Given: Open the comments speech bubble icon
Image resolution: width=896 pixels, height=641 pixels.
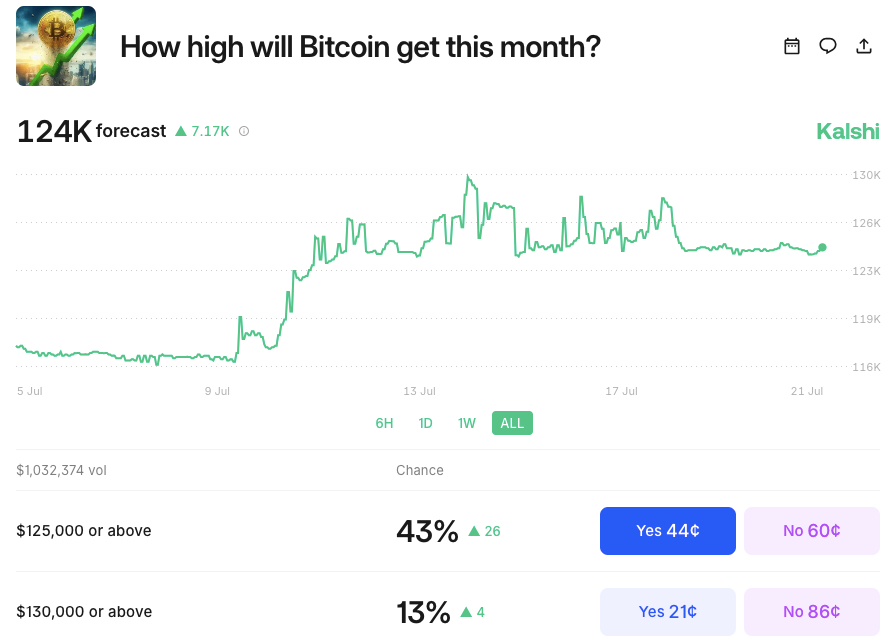Looking at the screenshot, I should (828, 46).
